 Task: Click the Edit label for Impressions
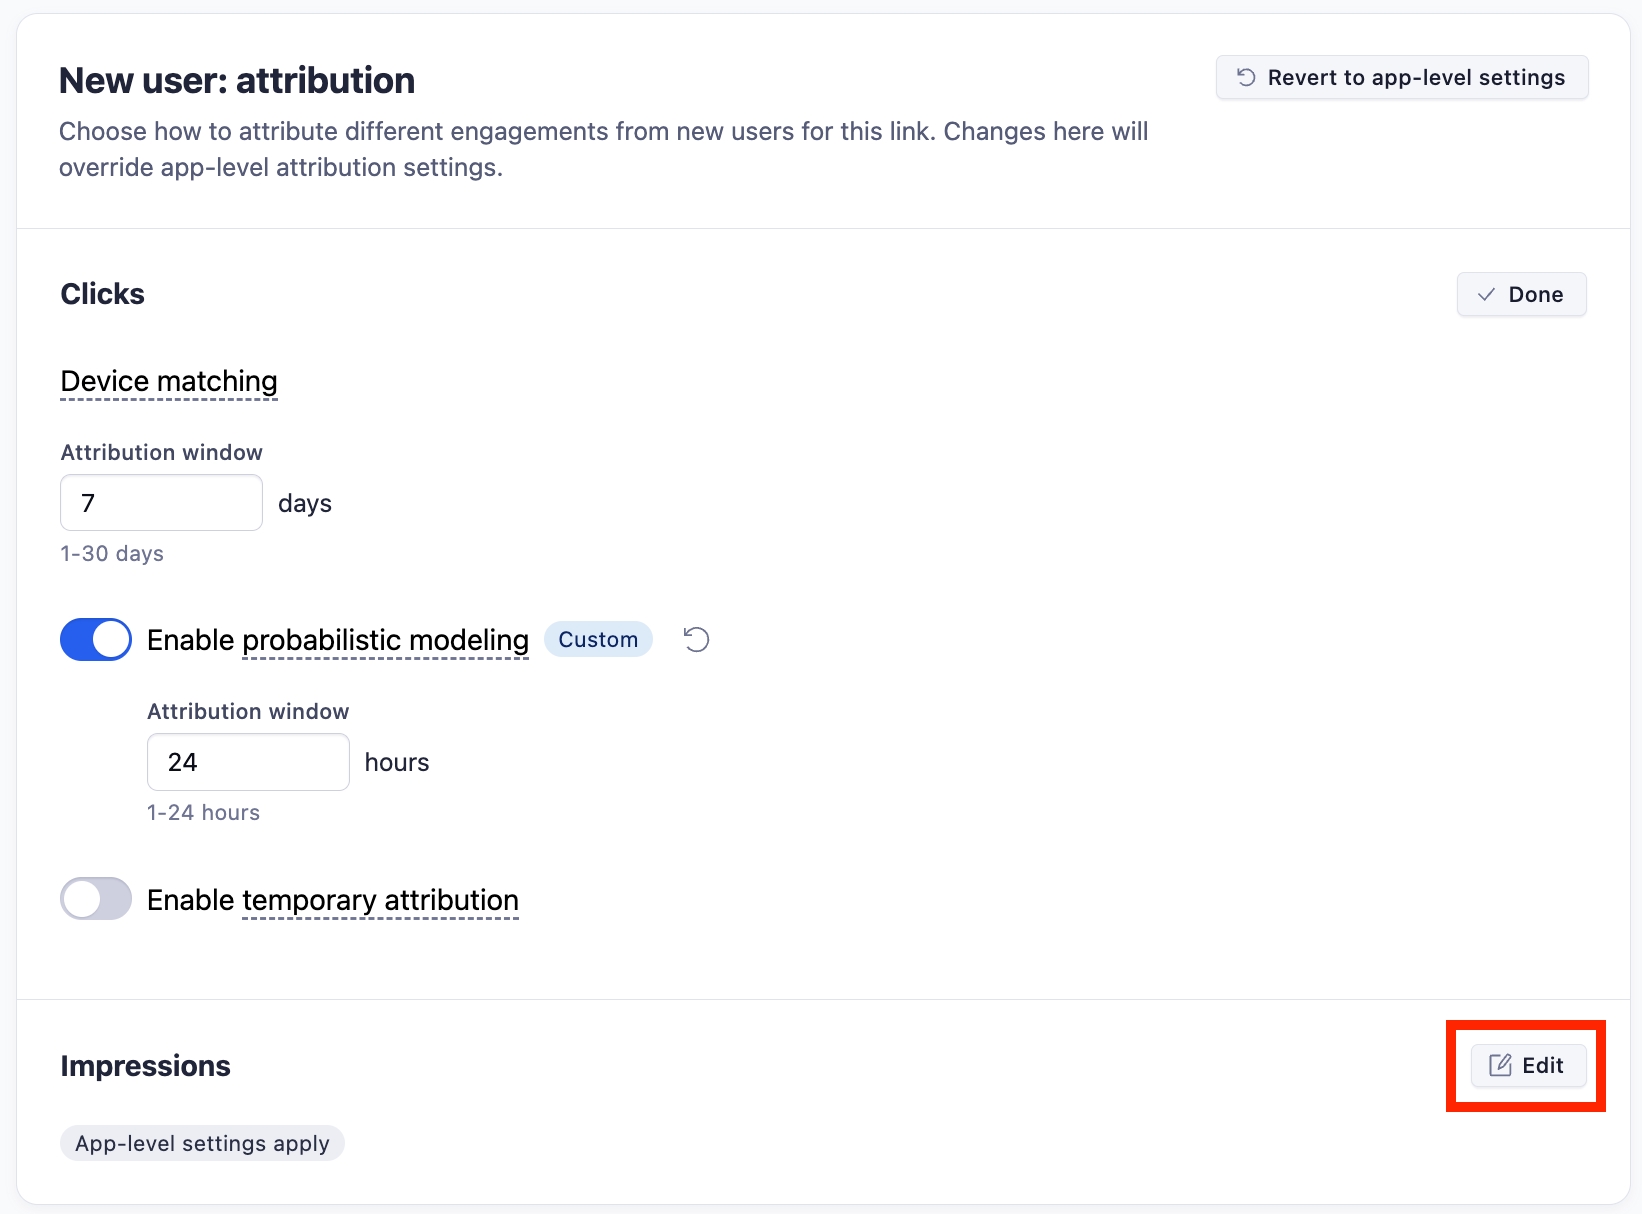tap(1542, 1065)
